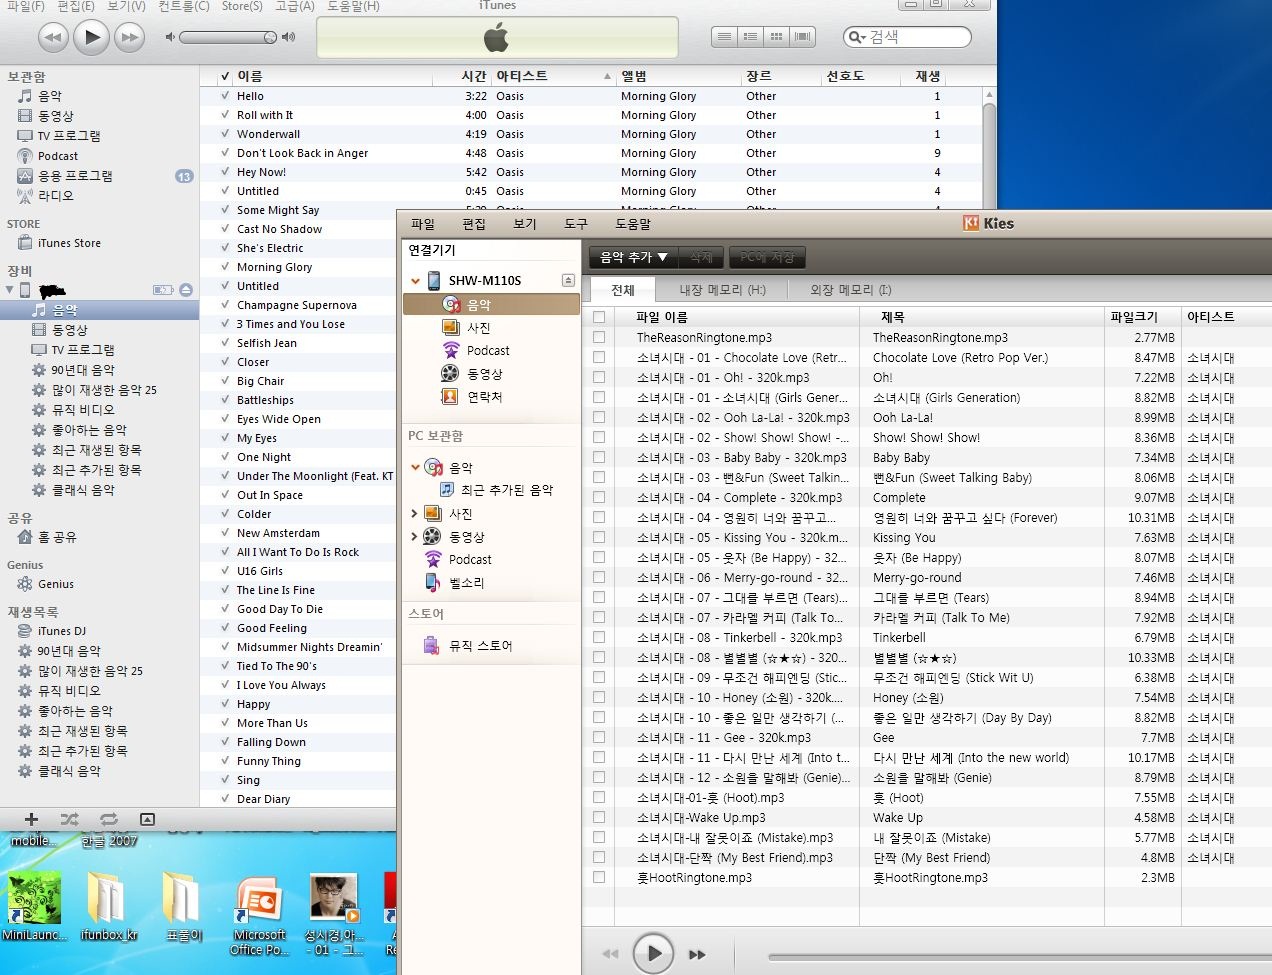Uncheck Wonderwall in iTunes list

226,134
